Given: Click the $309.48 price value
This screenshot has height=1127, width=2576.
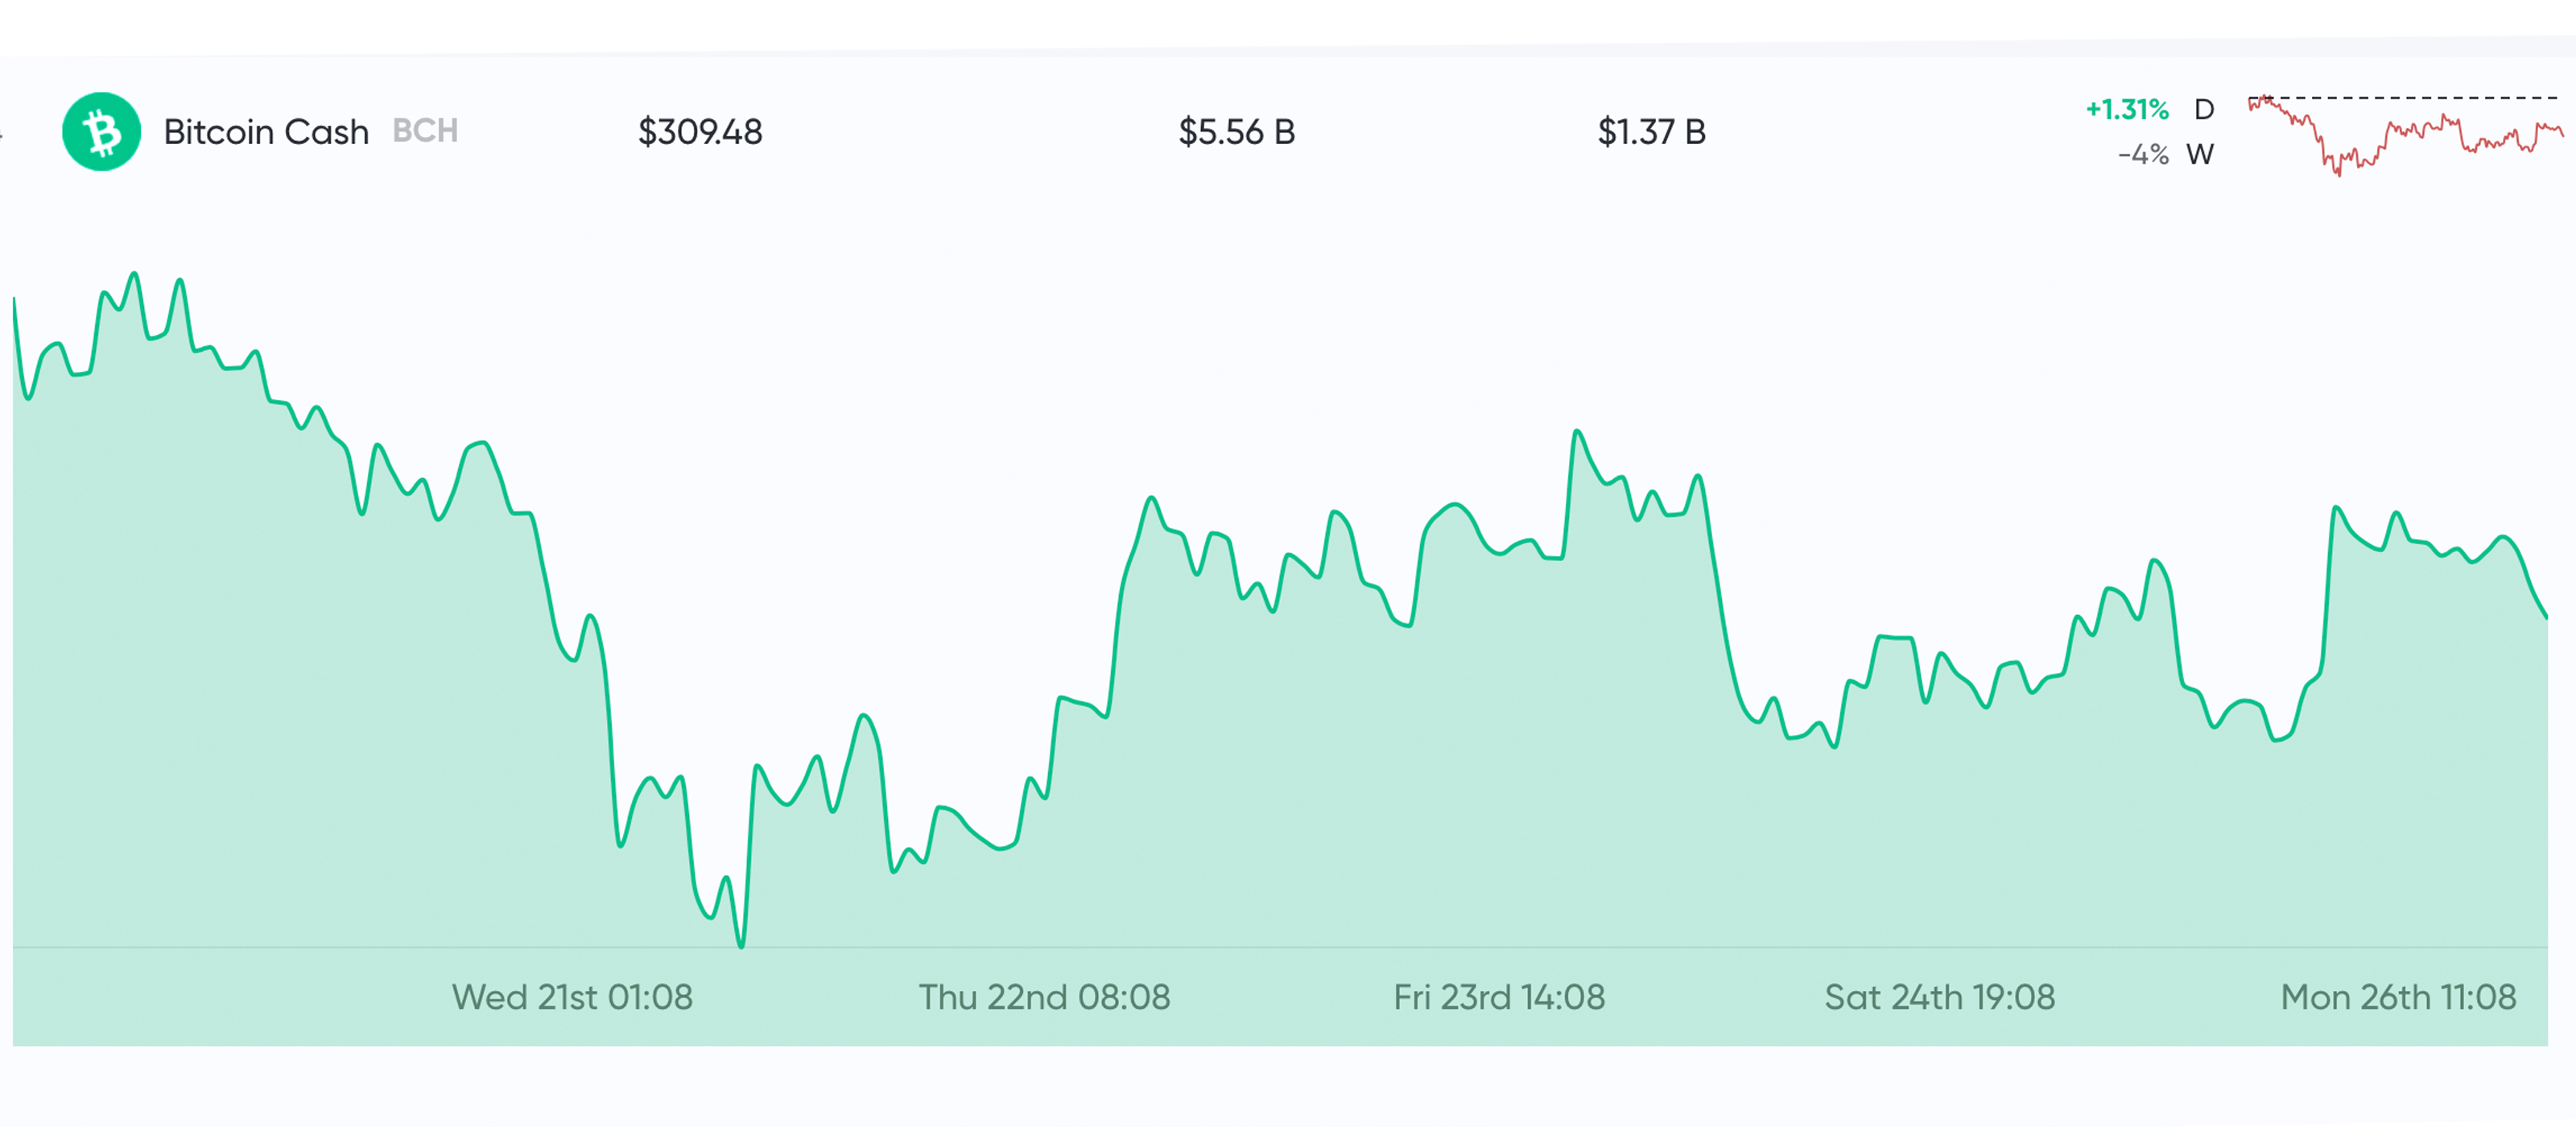Looking at the screenshot, I should click(x=700, y=132).
